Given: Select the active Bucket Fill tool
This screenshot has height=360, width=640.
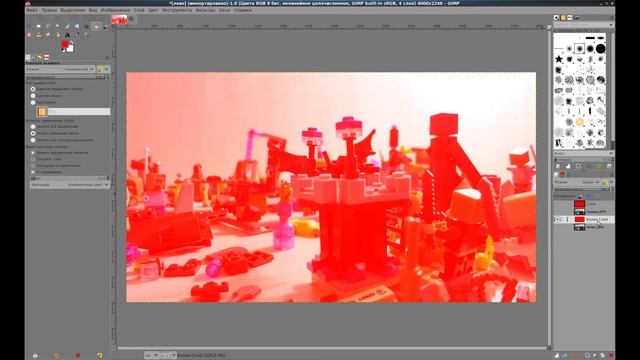Looking at the screenshot, I should pos(96,26).
